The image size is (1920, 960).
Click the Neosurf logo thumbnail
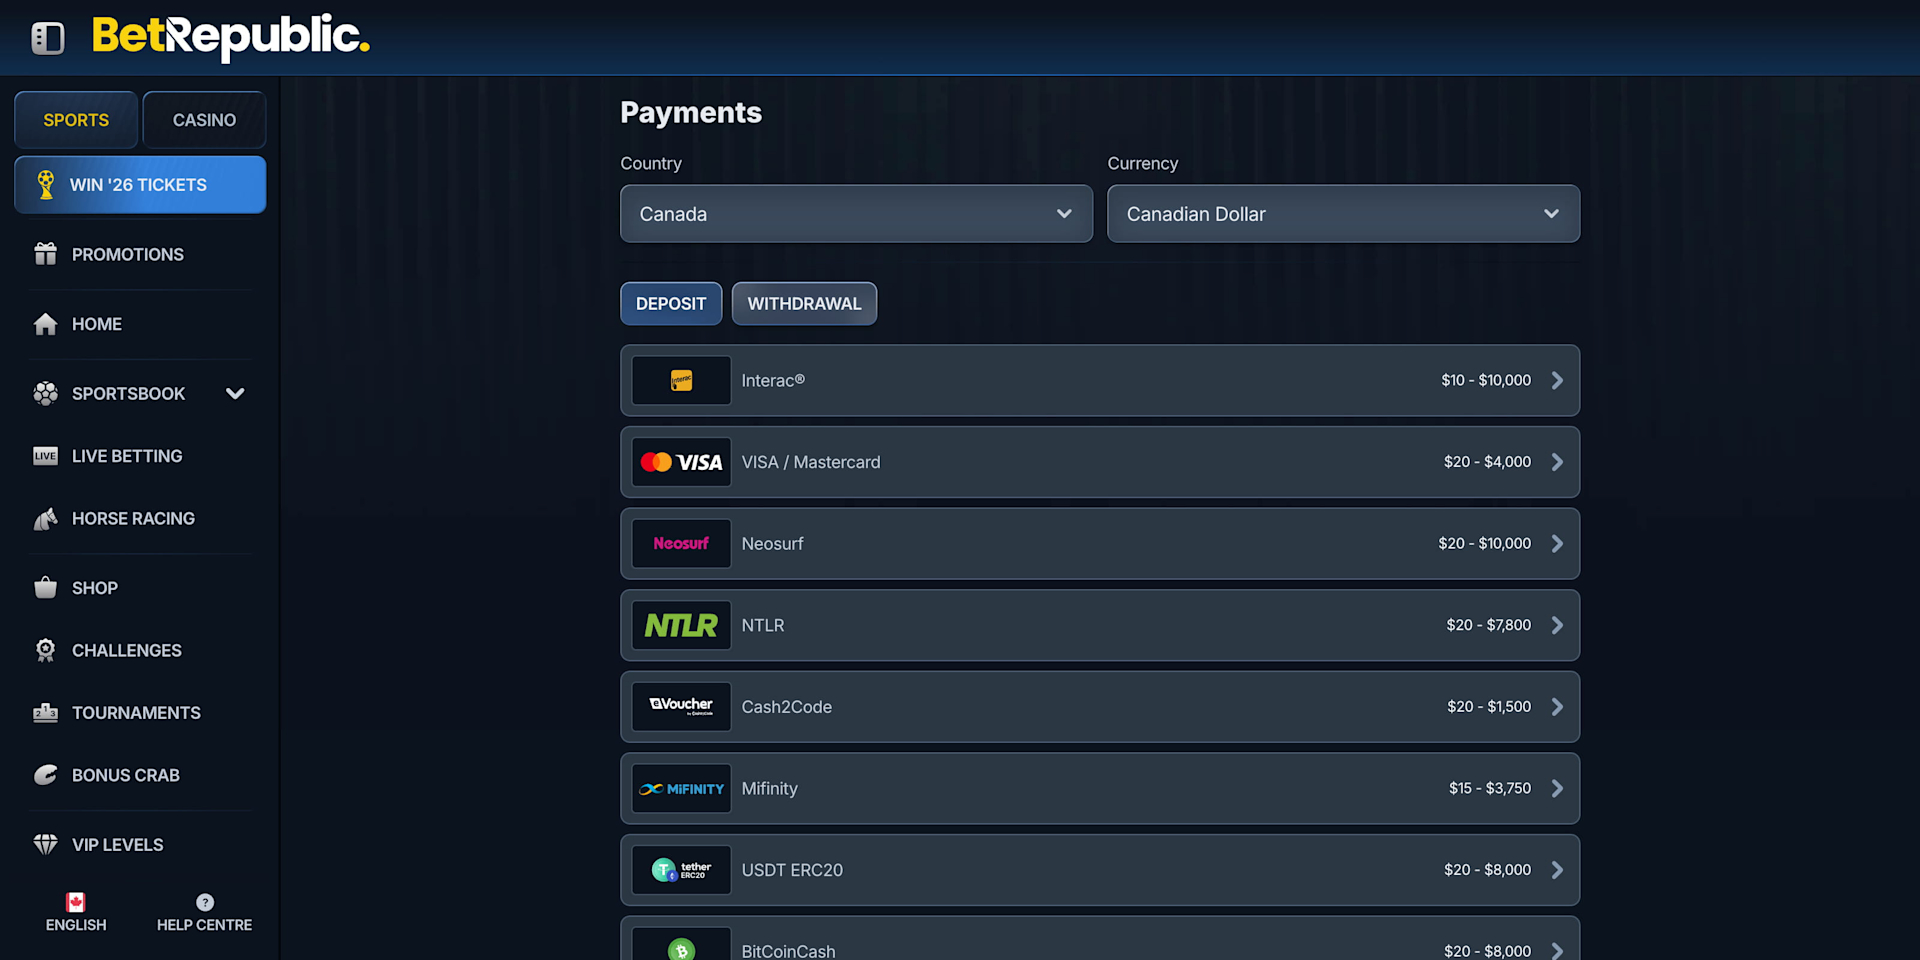681,544
